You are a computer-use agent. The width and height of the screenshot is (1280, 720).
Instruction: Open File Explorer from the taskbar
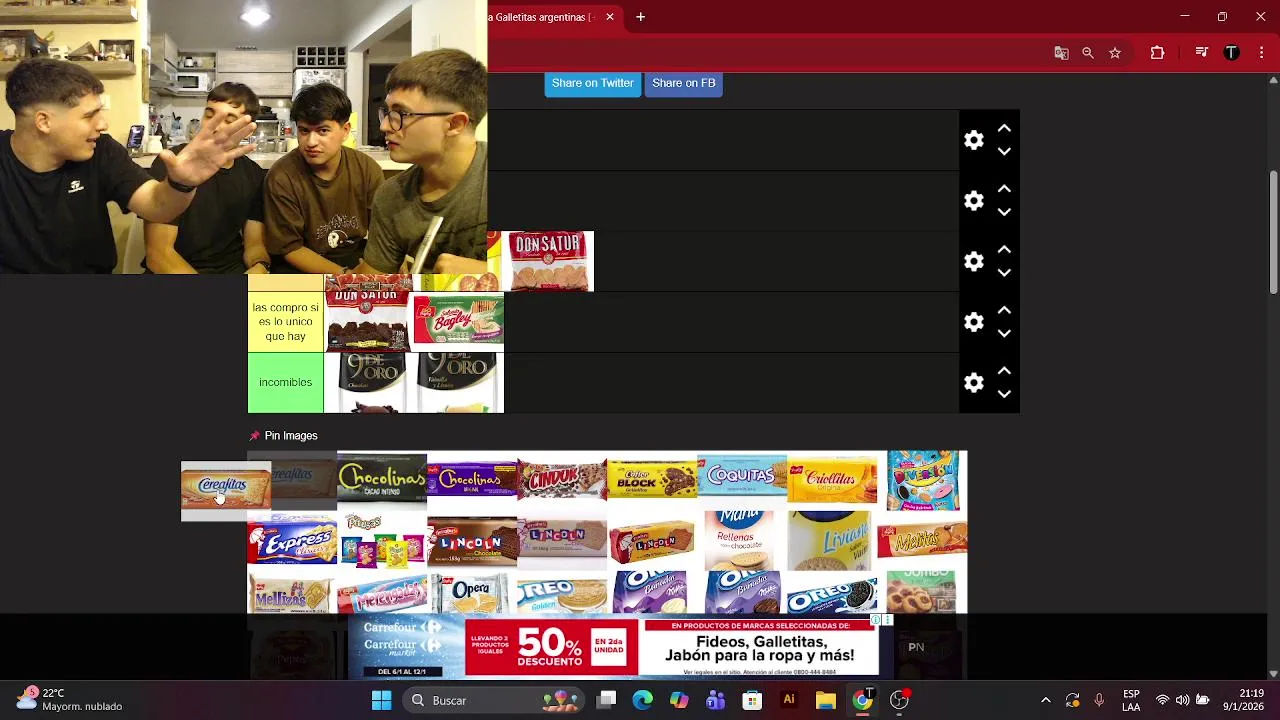tap(825, 700)
